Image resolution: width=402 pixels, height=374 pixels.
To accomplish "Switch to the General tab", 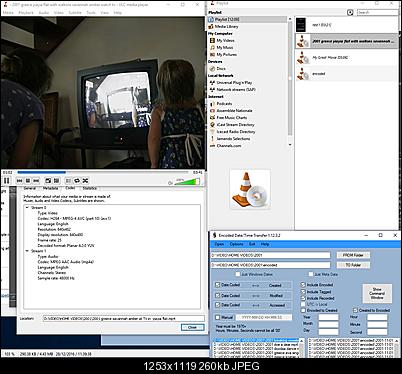I will click(30, 189).
